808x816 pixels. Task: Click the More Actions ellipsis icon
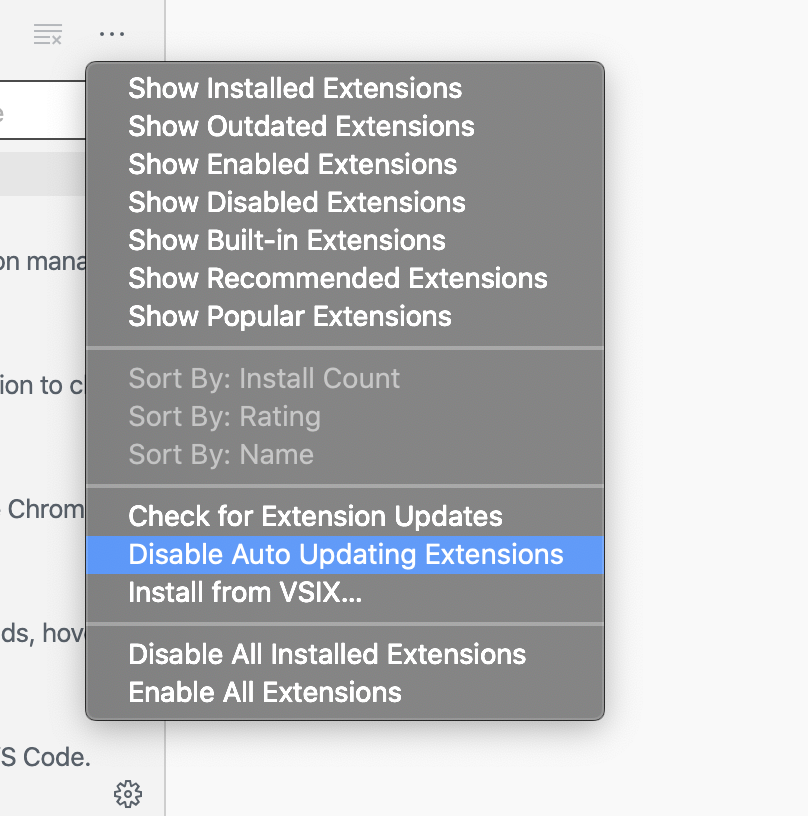112,34
